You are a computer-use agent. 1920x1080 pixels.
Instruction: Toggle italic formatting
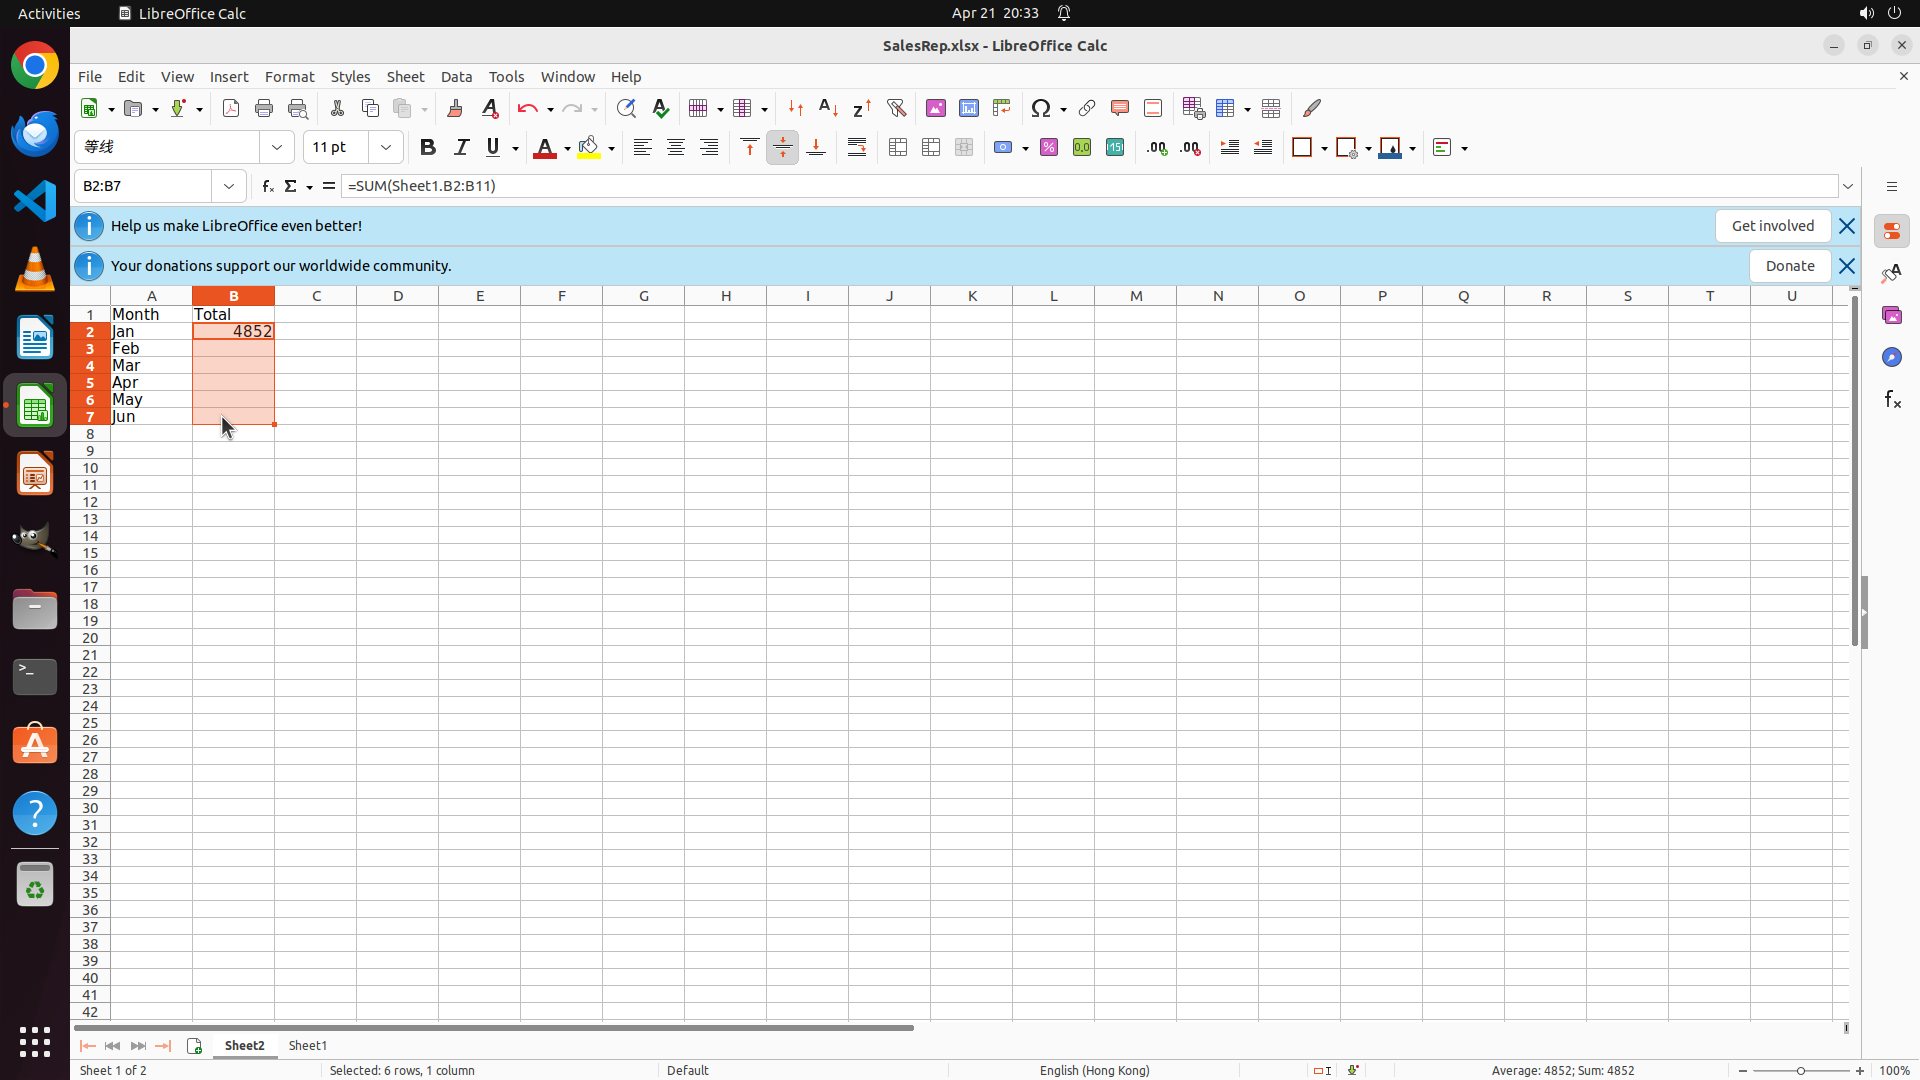461,148
